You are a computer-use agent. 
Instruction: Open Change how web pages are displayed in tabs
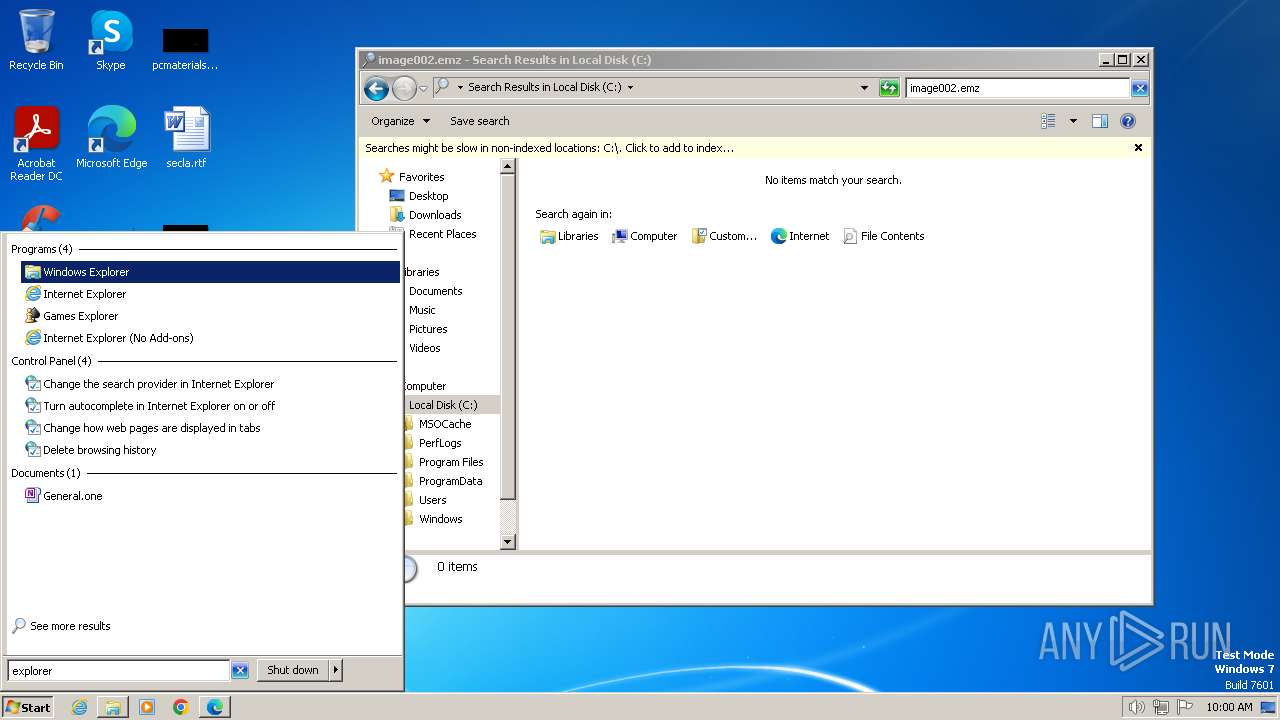pyautogui.click(x=210, y=428)
